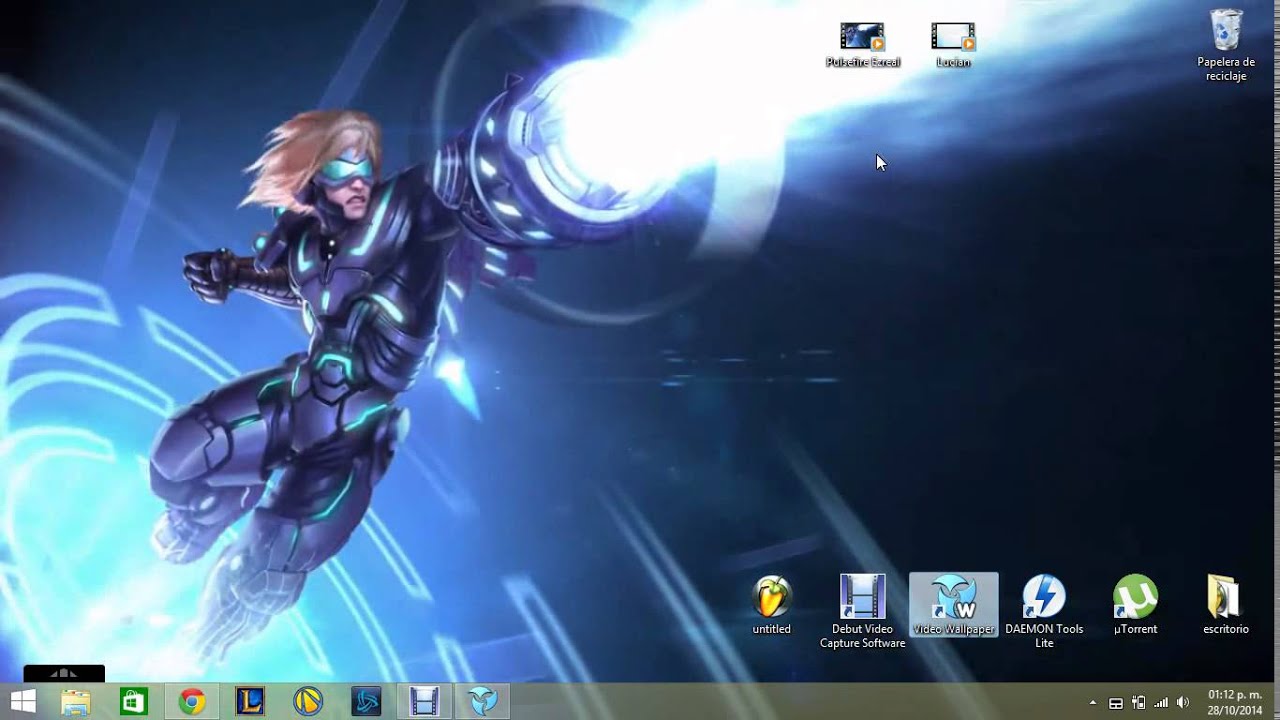Launch Debut Video Capture Software shortcut
Screen dimensions: 1280x720
(x=862, y=611)
